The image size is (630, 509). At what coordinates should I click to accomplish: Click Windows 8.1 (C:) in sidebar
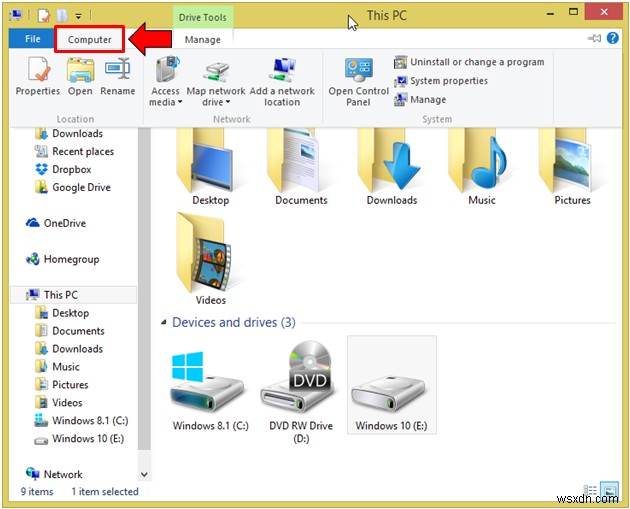pyautogui.click(x=81, y=421)
